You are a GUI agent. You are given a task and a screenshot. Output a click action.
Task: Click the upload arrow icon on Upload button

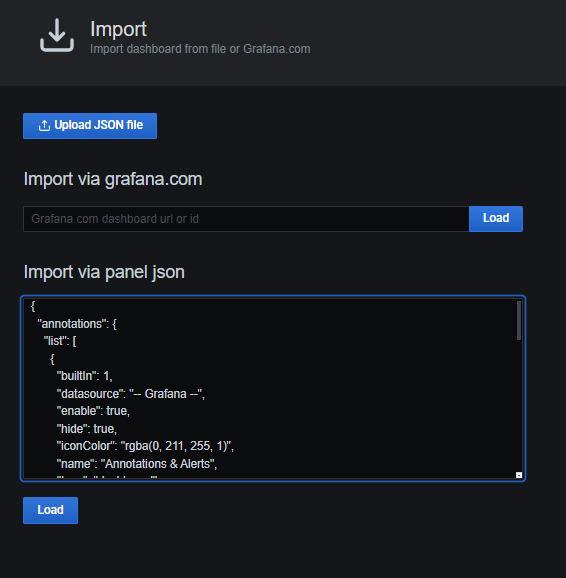pos(44,126)
